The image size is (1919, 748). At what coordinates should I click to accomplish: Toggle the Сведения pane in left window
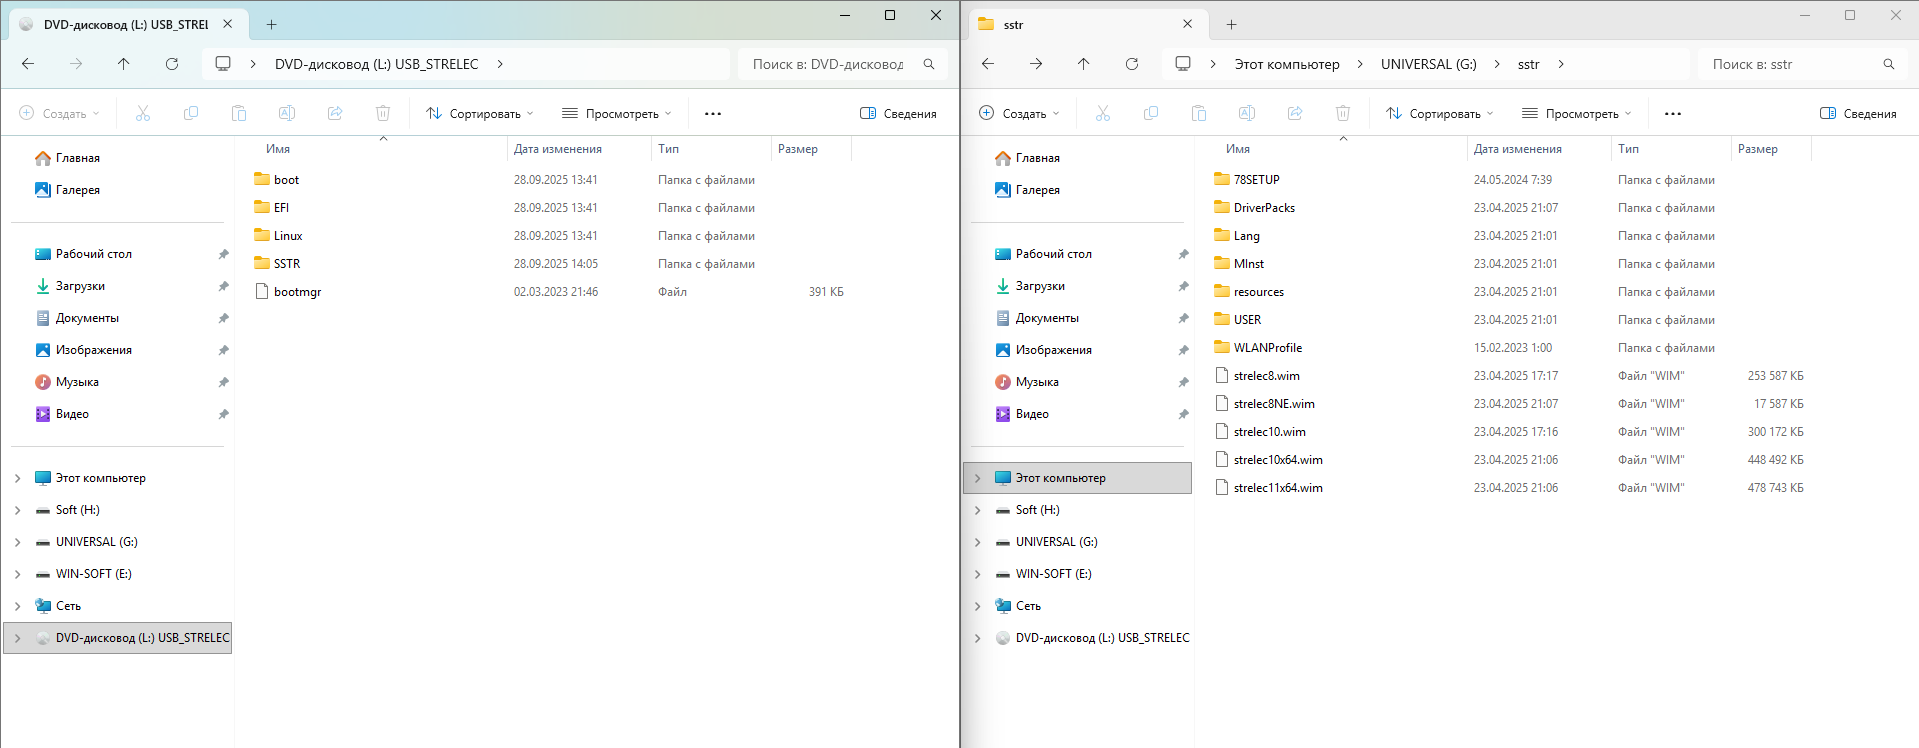pyautogui.click(x=898, y=114)
